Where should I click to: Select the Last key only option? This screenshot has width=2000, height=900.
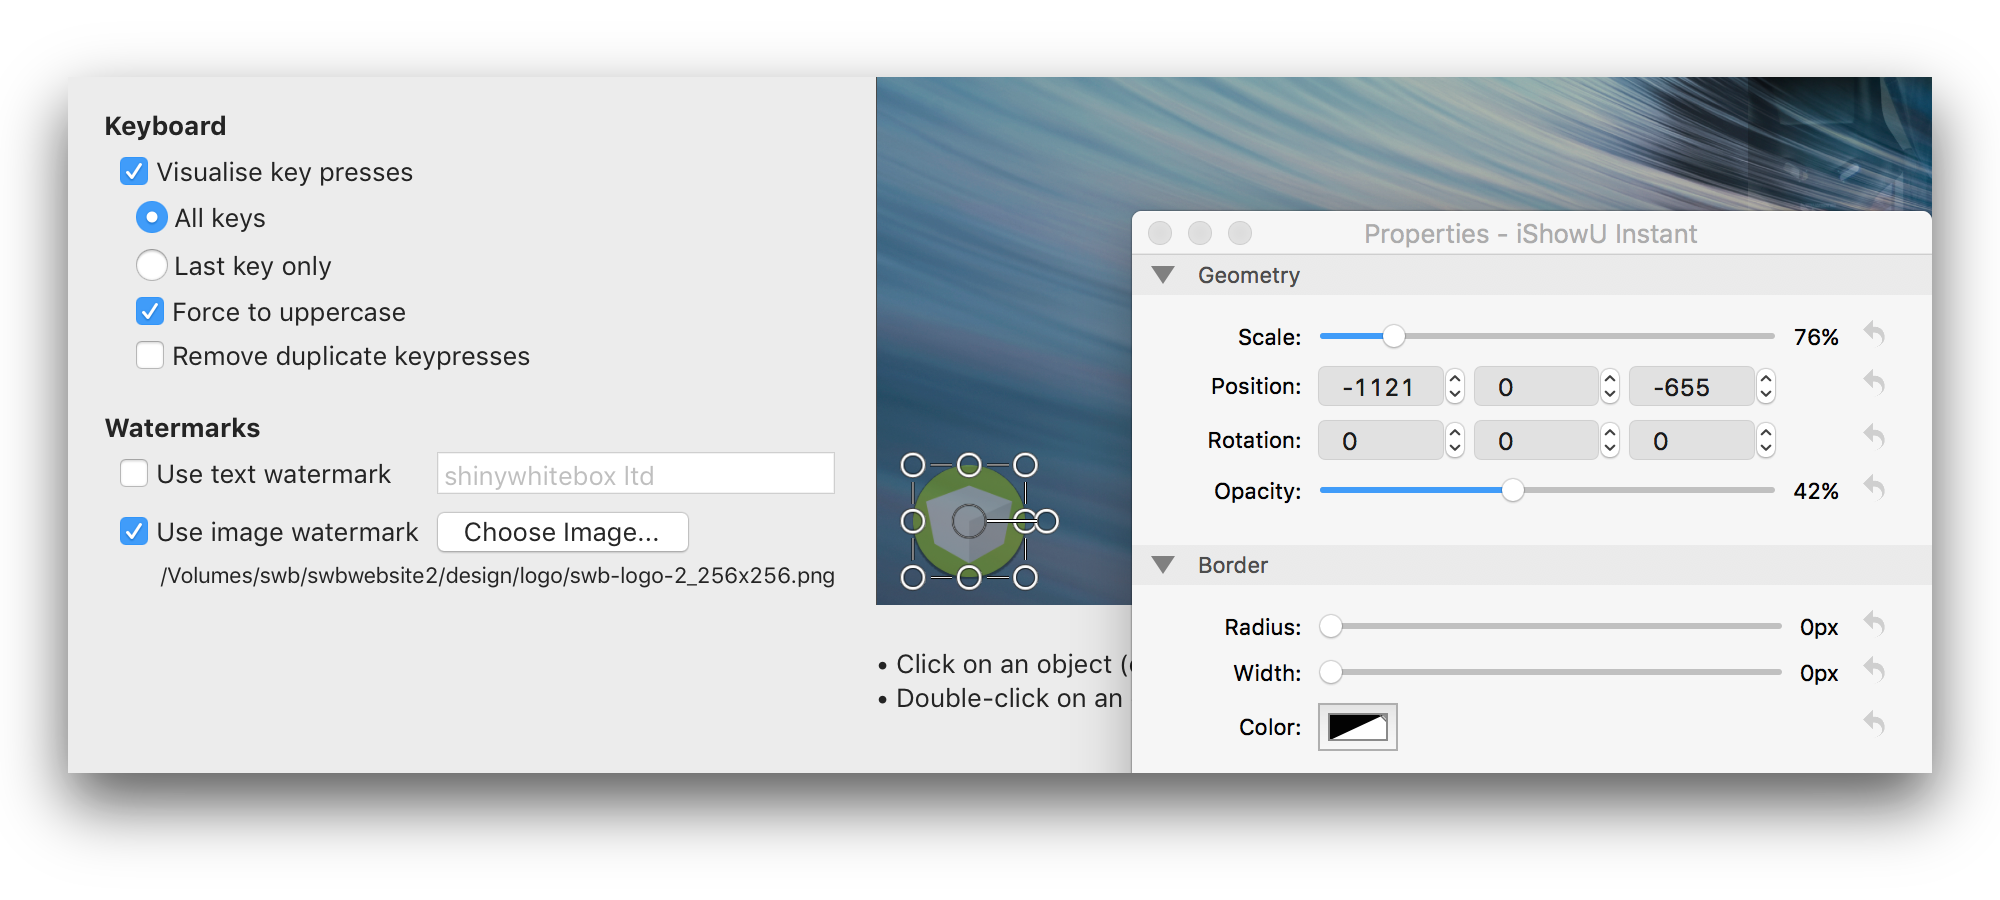(151, 265)
